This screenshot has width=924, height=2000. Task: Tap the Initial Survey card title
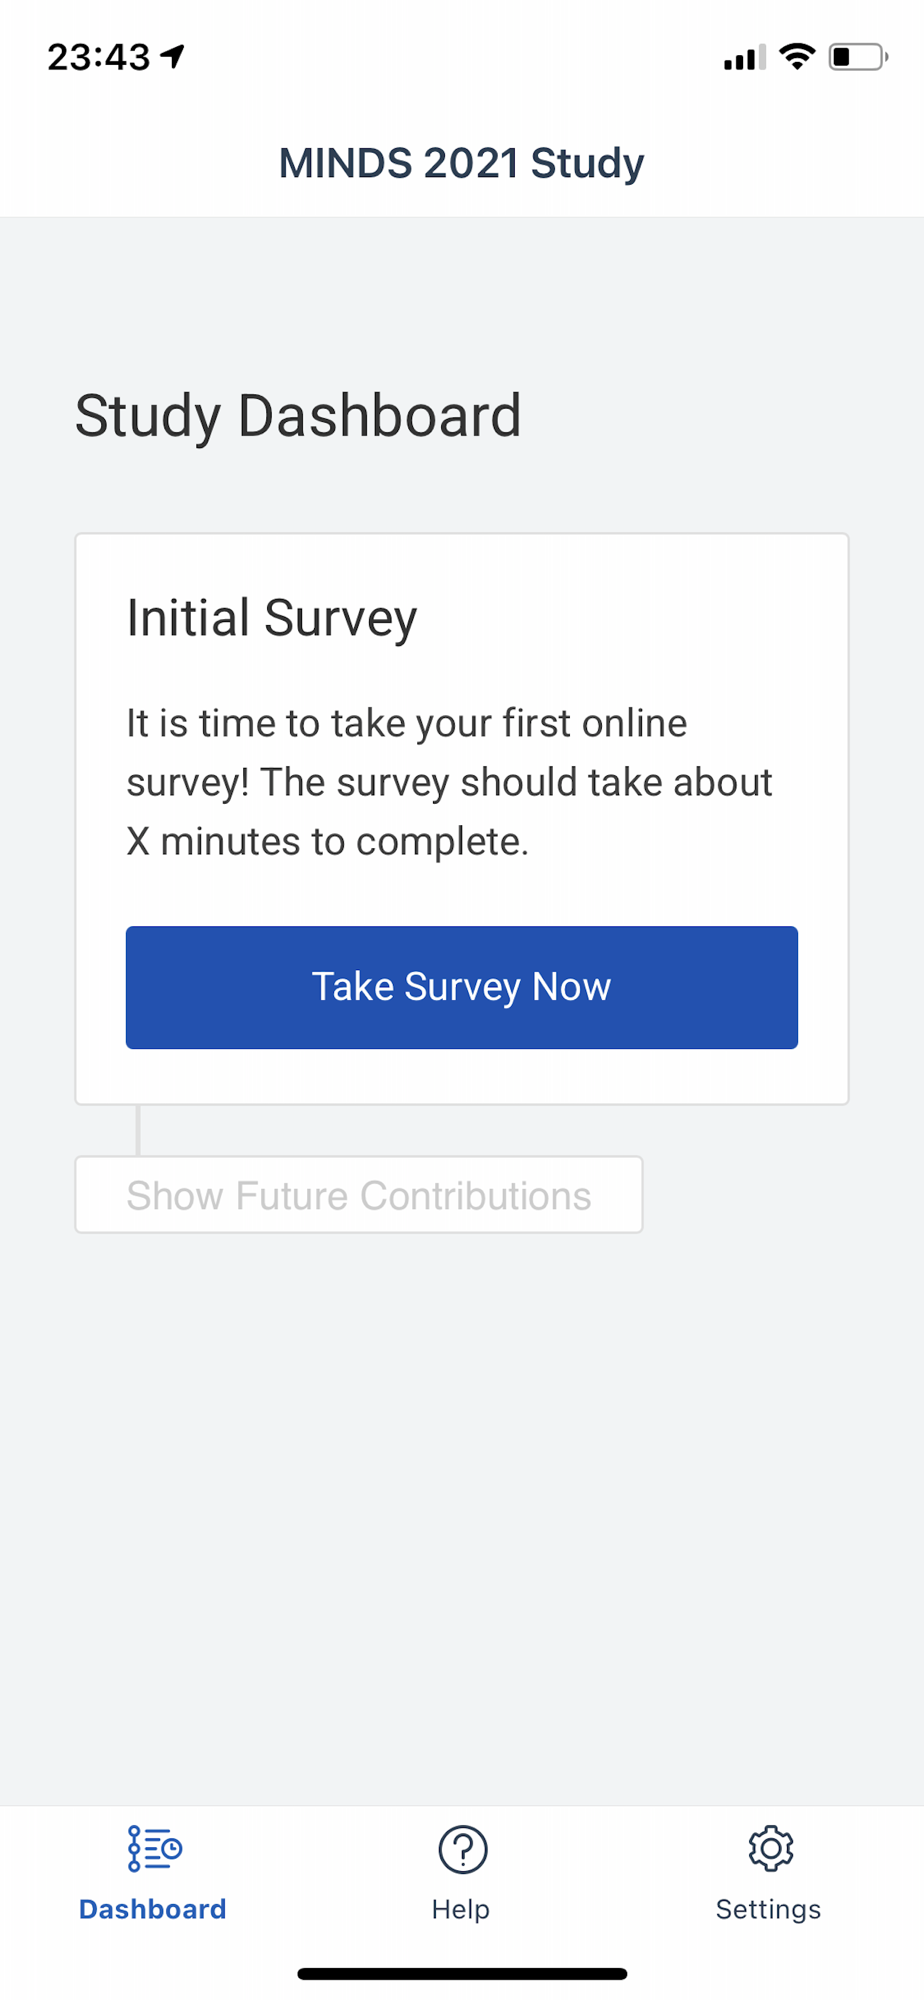tap(271, 618)
